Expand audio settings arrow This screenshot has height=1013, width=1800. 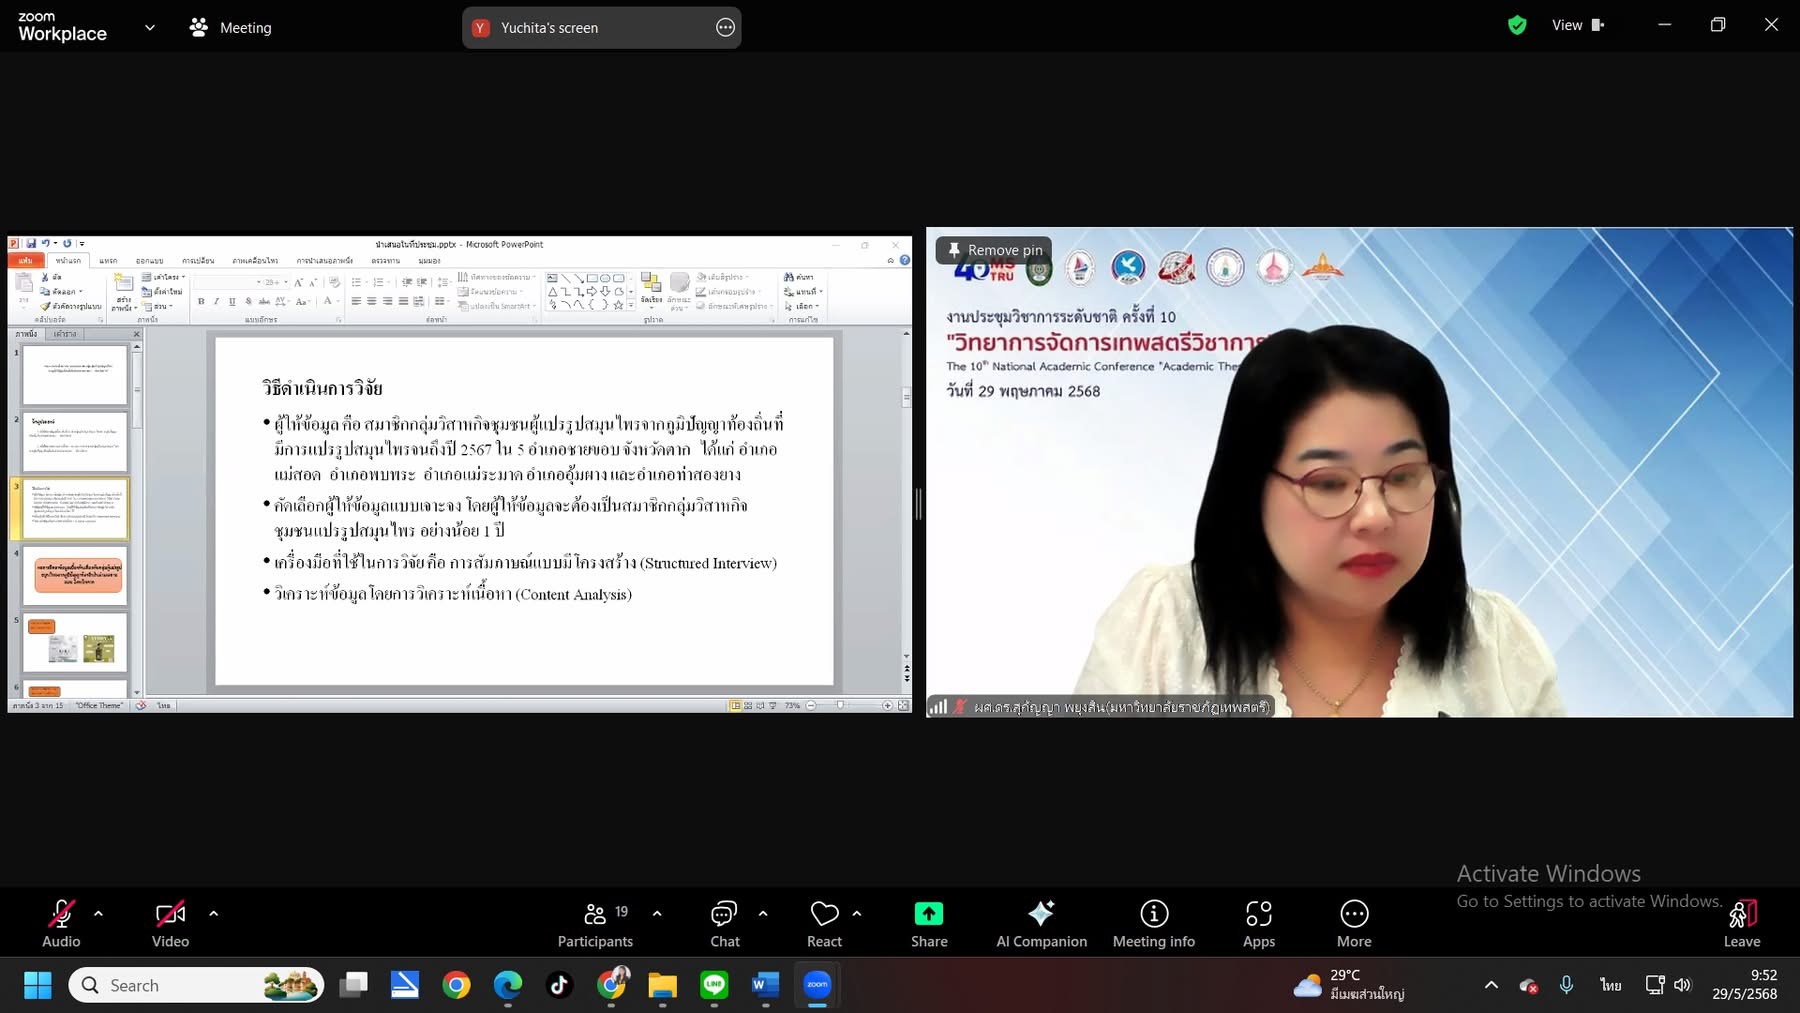[x=98, y=913]
